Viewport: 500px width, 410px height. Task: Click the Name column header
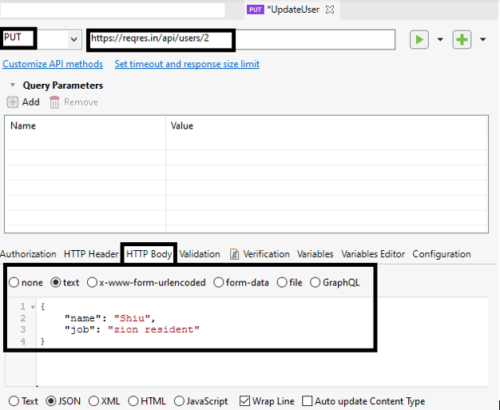pos(85,126)
